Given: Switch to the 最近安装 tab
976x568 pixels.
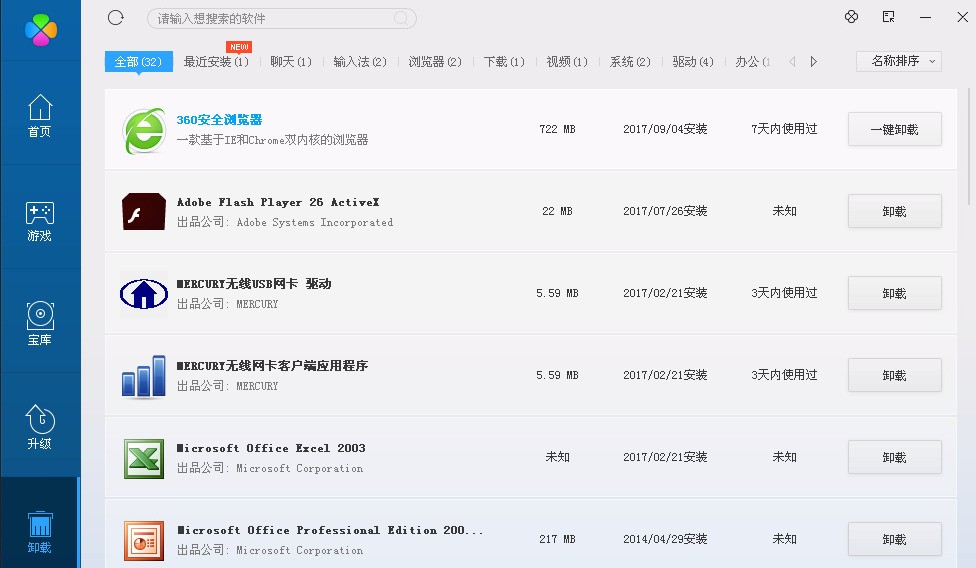Looking at the screenshot, I should (x=216, y=62).
